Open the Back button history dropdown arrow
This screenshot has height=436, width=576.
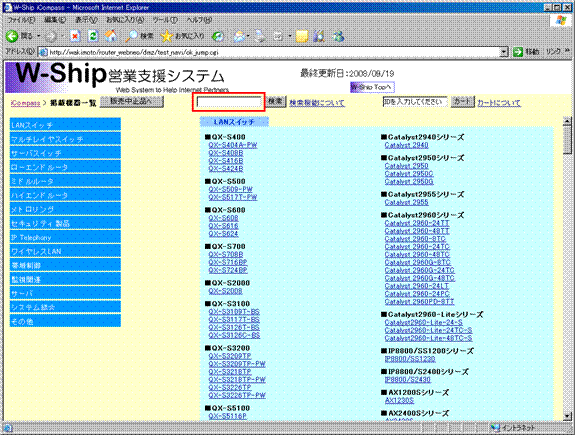click(x=39, y=36)
